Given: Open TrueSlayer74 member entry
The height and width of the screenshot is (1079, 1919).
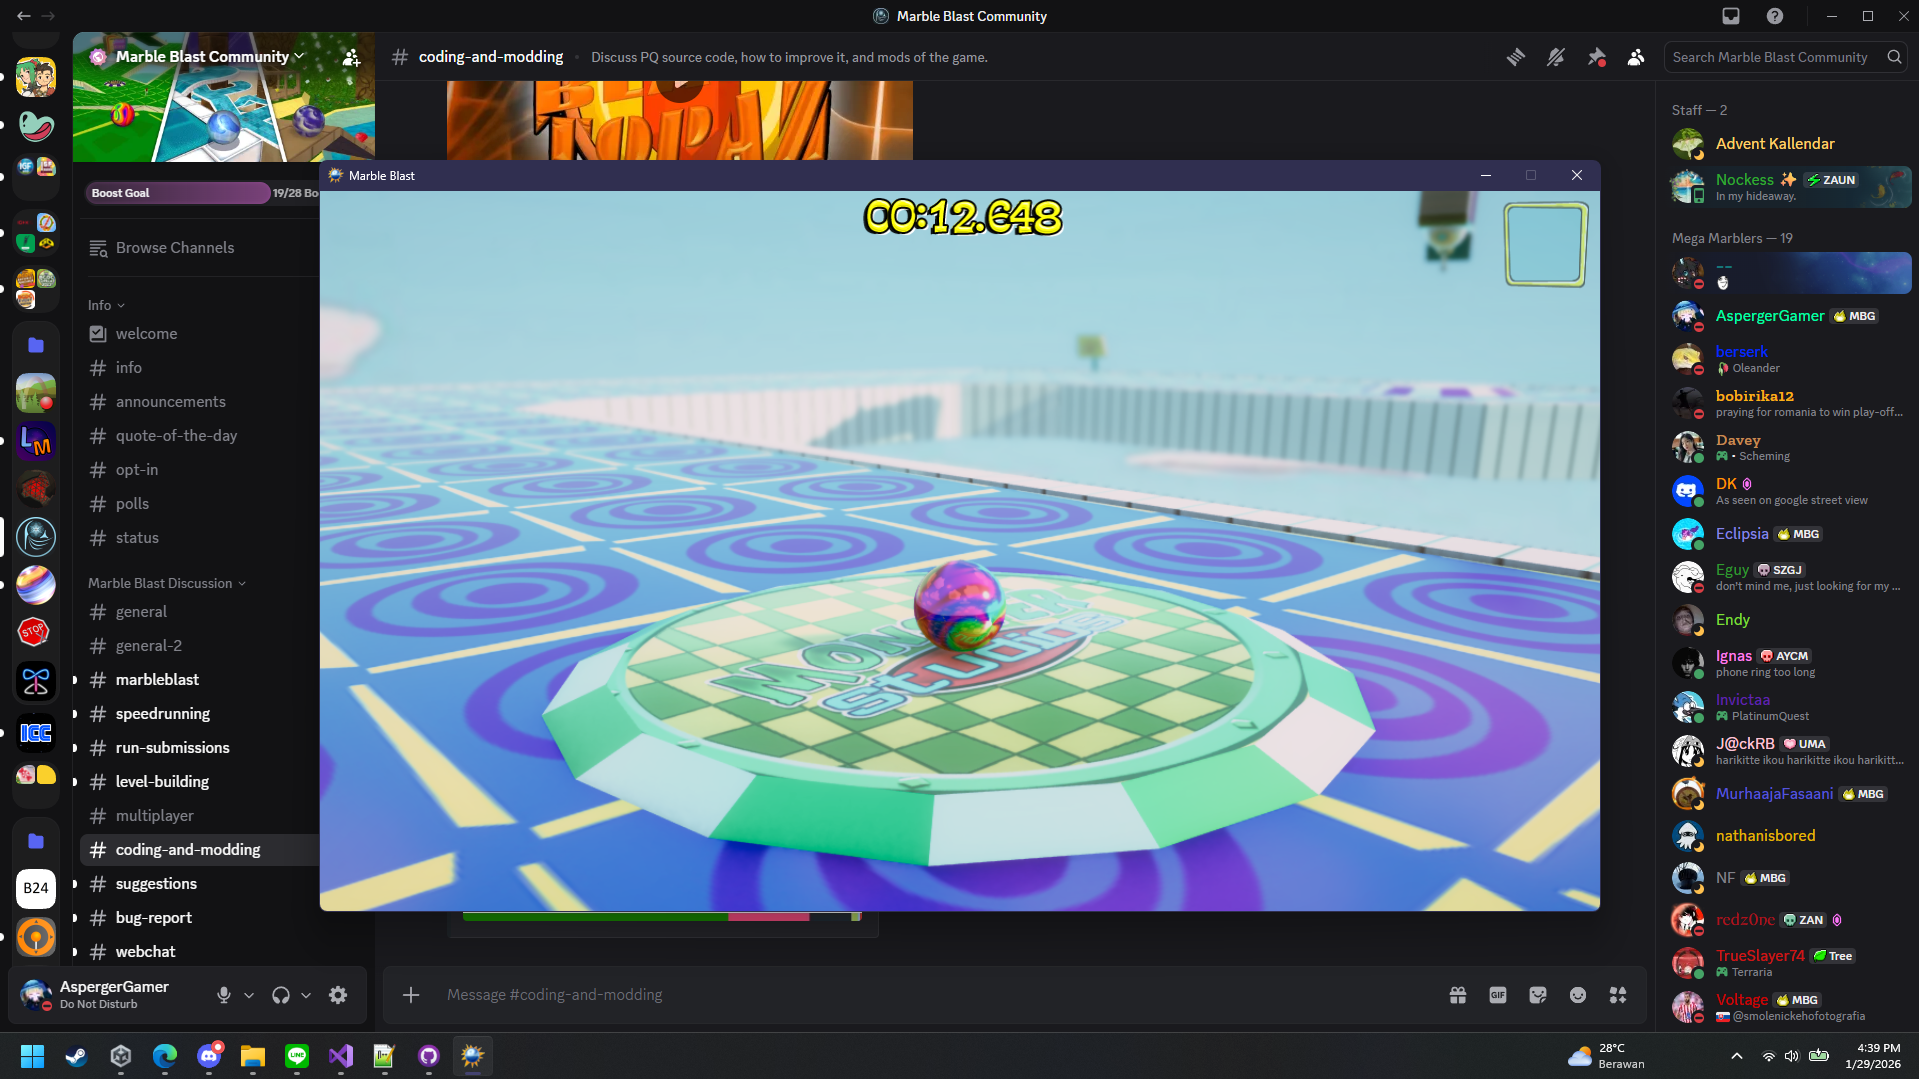Looking at the screenshot, I should tap(1790, 963).
